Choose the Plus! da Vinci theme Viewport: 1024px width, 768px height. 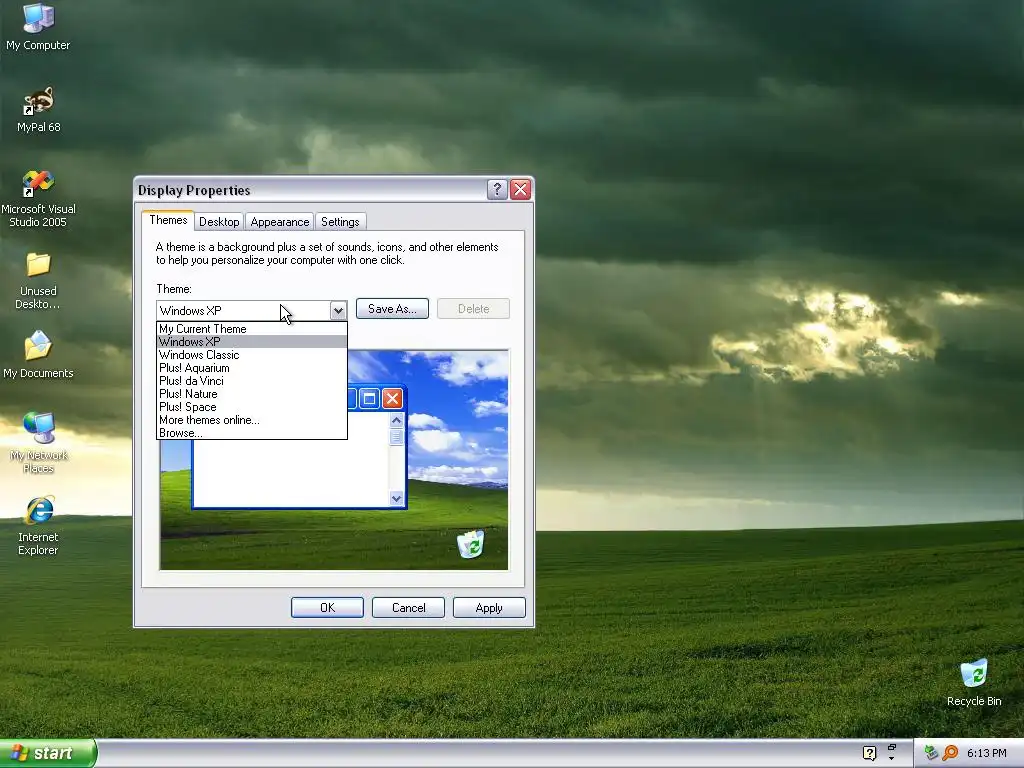[251, 381]
